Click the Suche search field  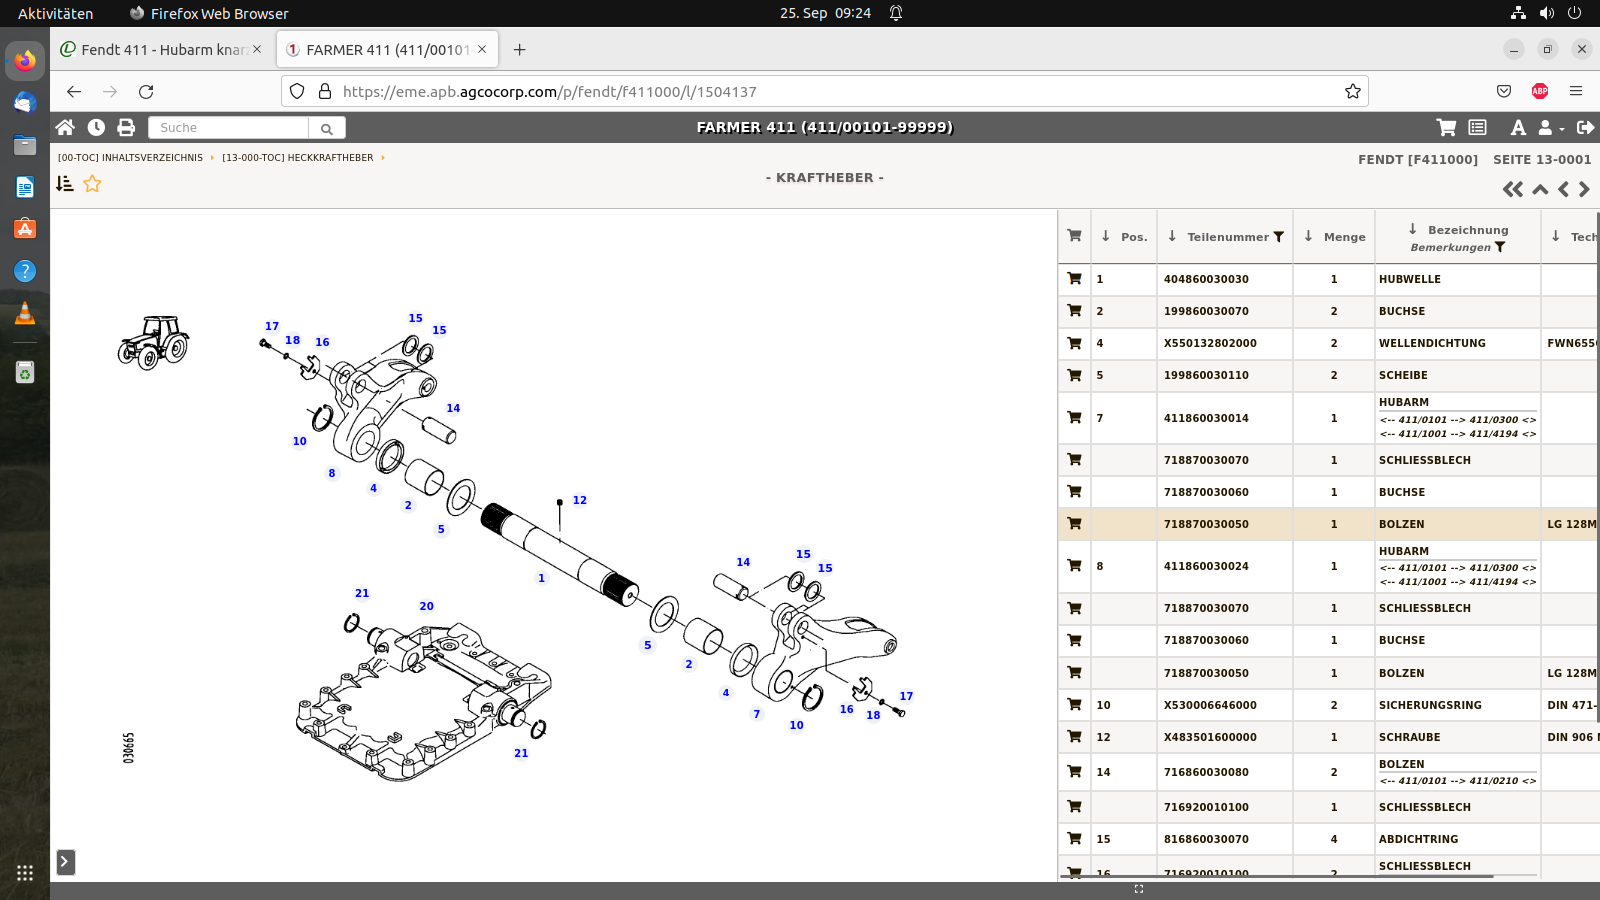(x=229, y=128)
